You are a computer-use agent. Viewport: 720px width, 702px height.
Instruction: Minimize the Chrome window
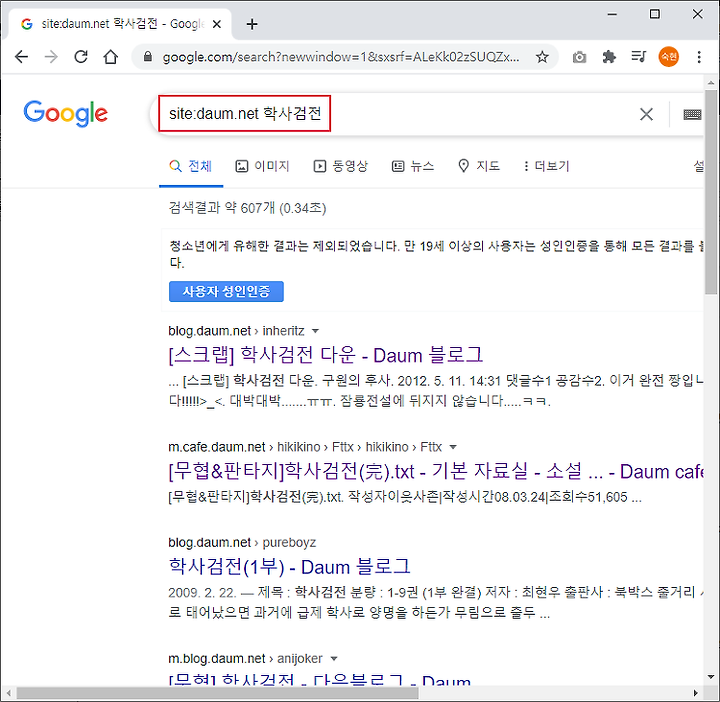tap(612, 14)
